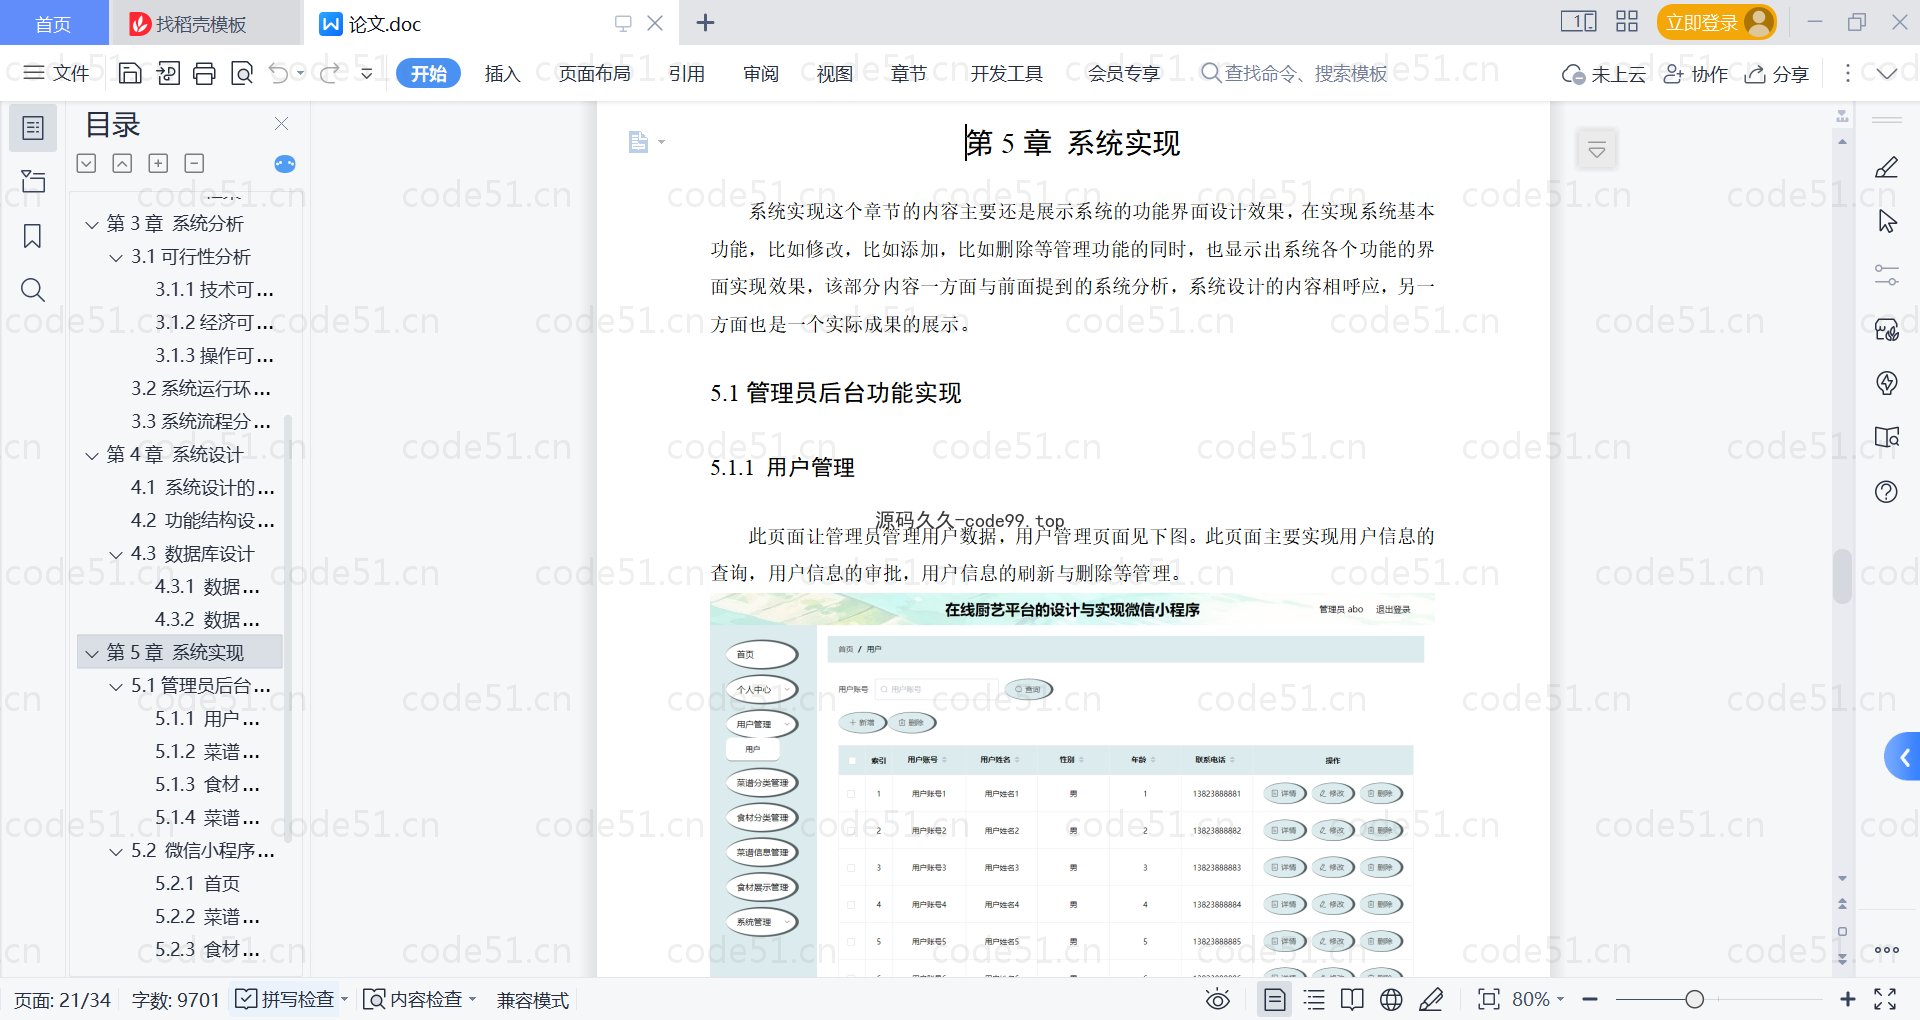Open the 文件 menu
Image resolution: width=1920 pixels, height=1020 pixels.
(x=57, y=73)
